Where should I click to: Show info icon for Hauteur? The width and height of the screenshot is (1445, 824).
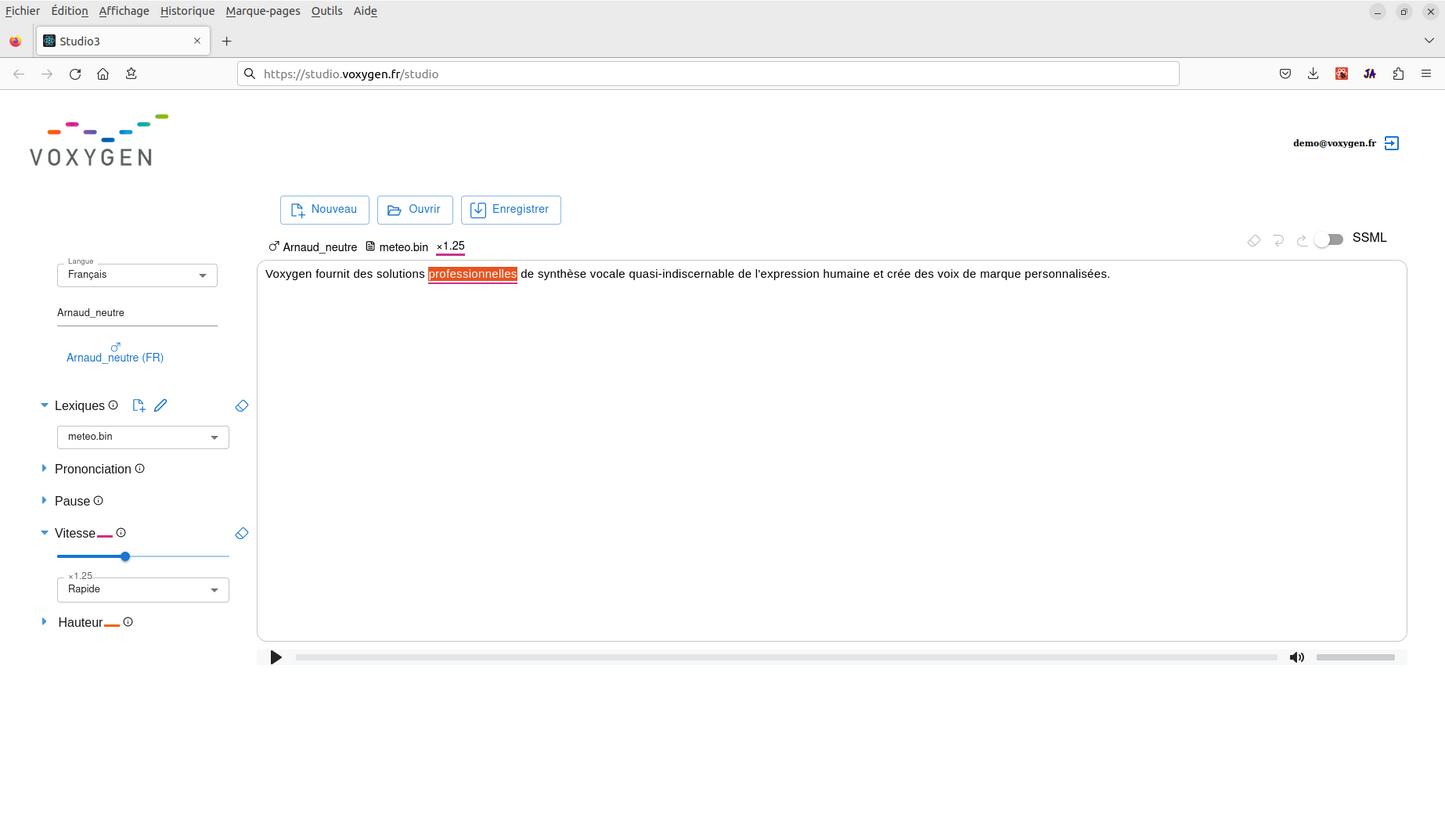[128, 622]
